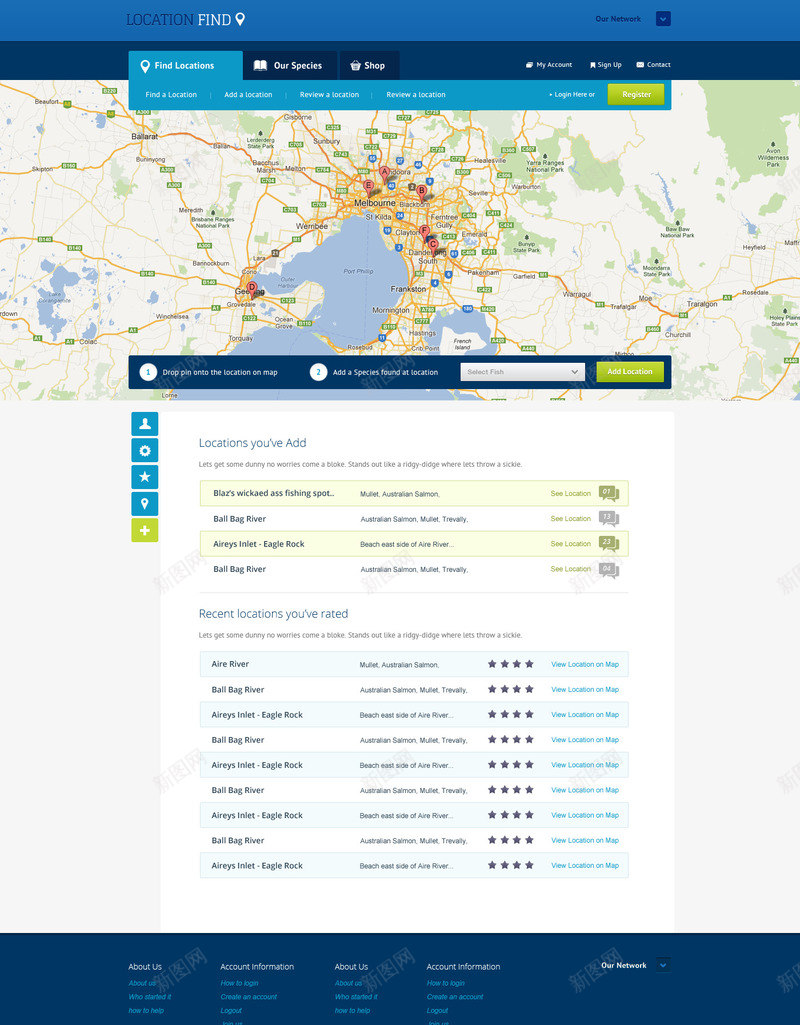
Task: Click the green Register button
Action: coord(636,94)
